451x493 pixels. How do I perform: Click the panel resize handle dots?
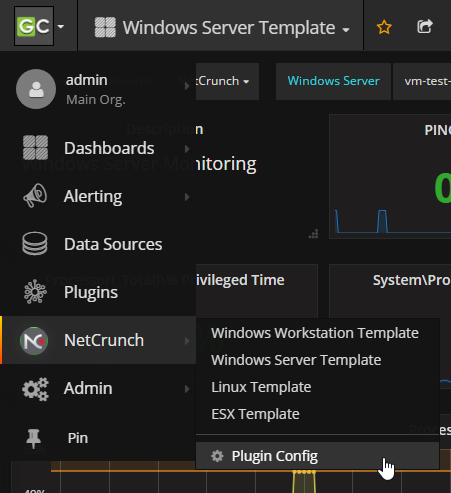pos(313,234)
